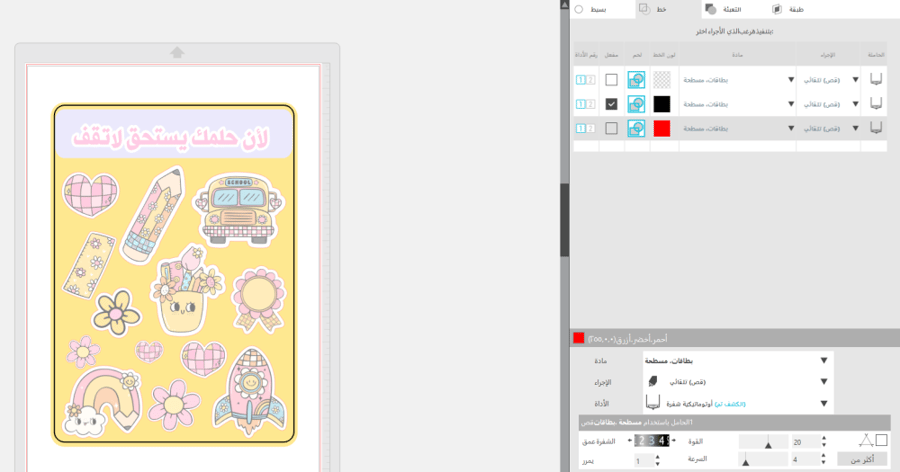This screenshot has height=472, width=900.
Task: Decrease blade depth with the left arrow
Action: [x=630, y=441]
